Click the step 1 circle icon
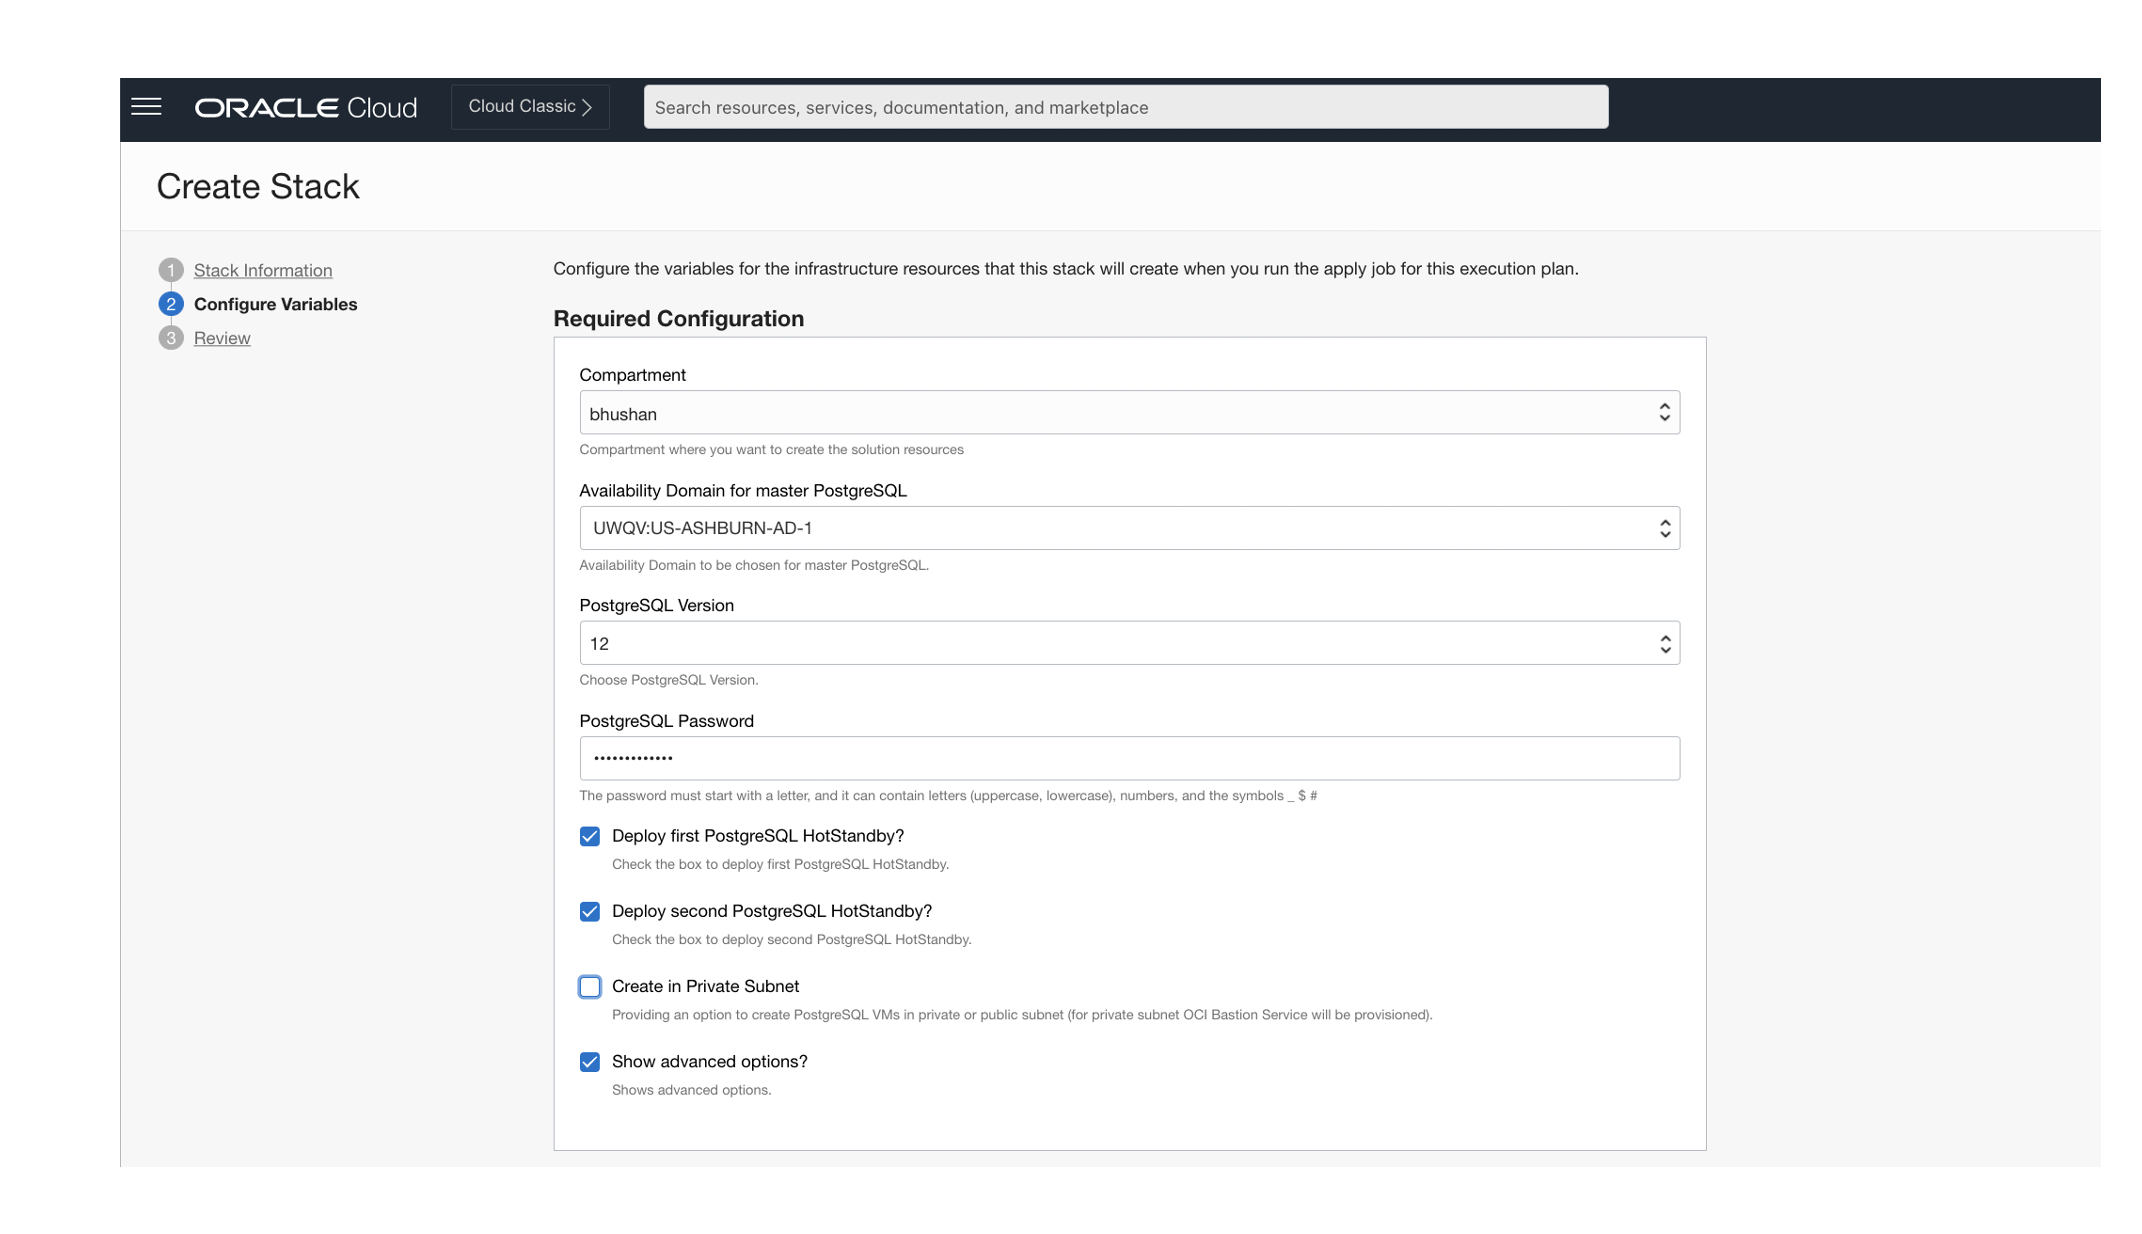The image size is (2142, 1234). point(171,270)
